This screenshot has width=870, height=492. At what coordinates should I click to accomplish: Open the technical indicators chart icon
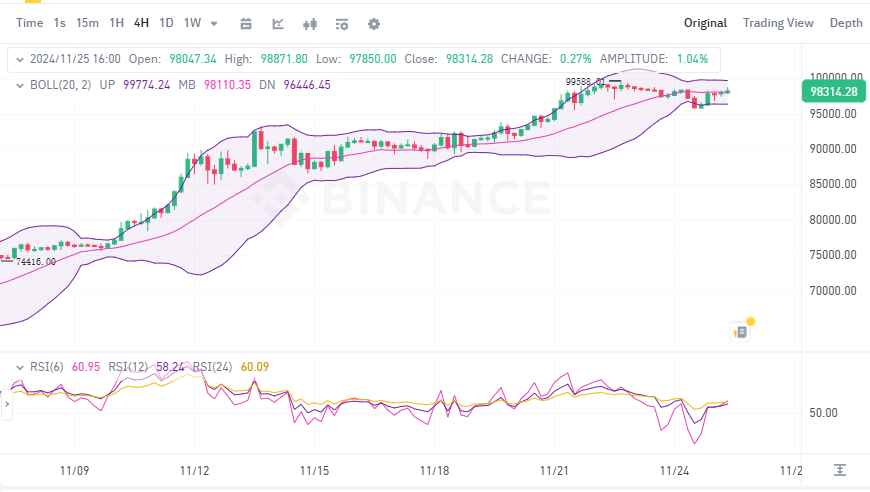click(x=278, y=23)
